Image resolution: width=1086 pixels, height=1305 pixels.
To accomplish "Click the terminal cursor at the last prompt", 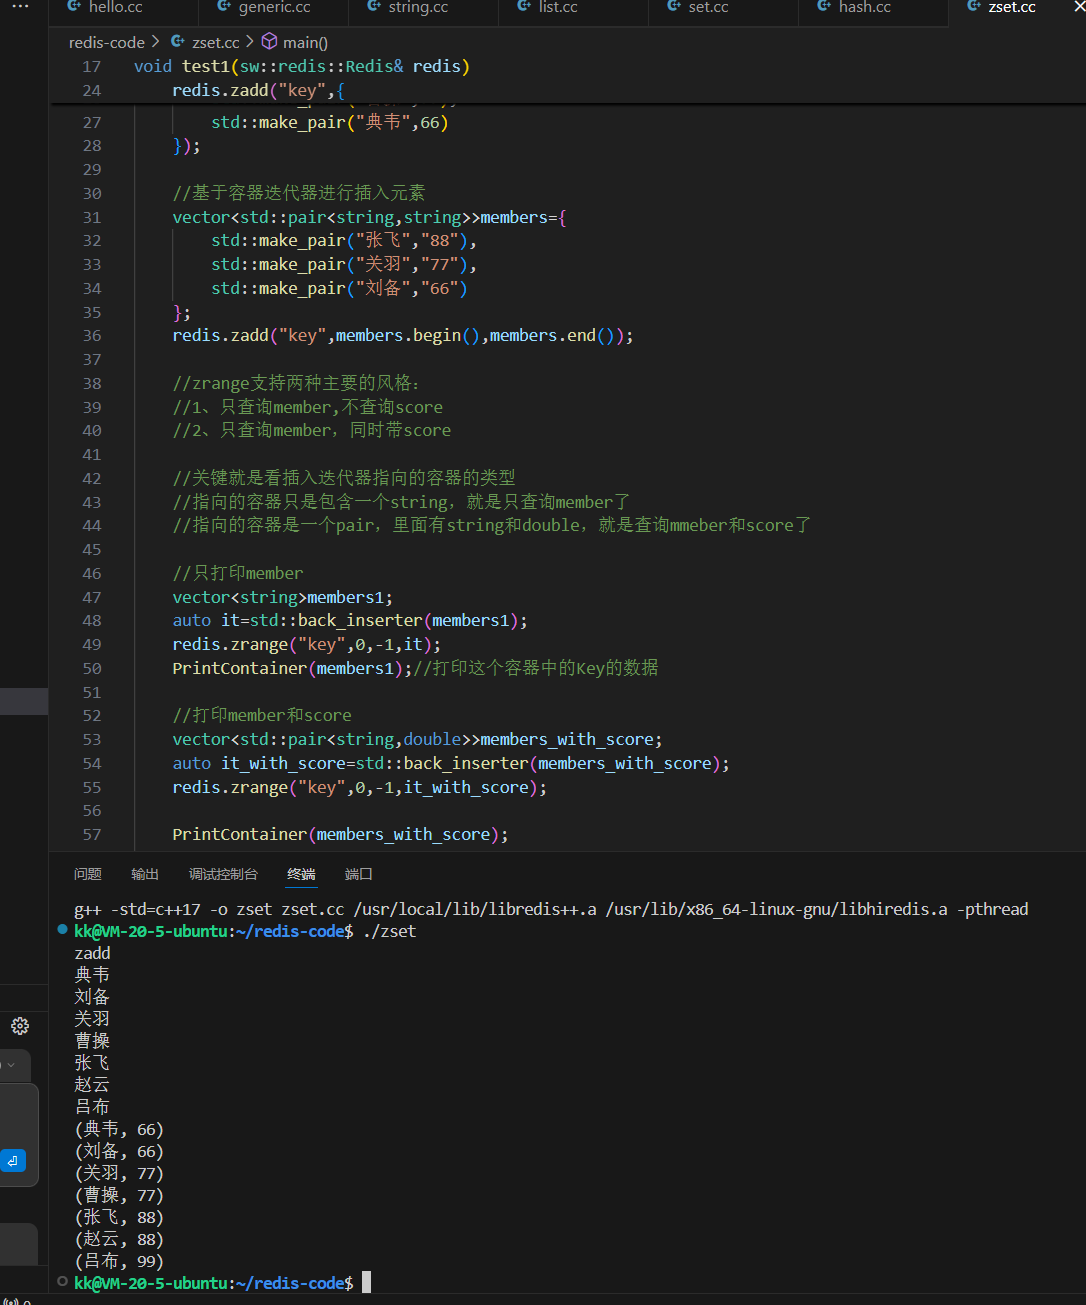I will pos(366,1282).
